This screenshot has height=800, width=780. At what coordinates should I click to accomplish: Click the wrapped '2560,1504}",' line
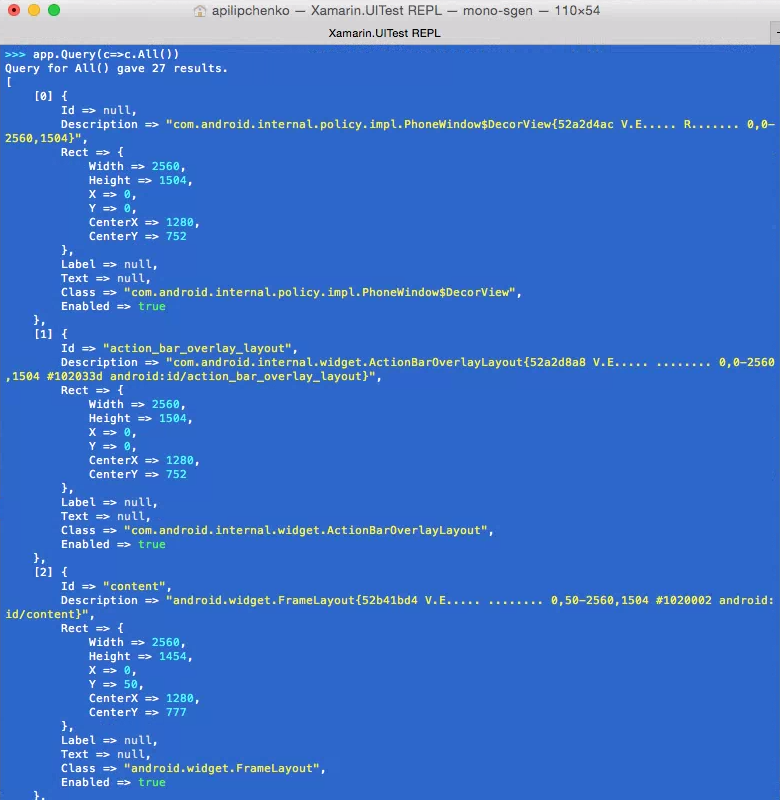click(x=46, y=138)
